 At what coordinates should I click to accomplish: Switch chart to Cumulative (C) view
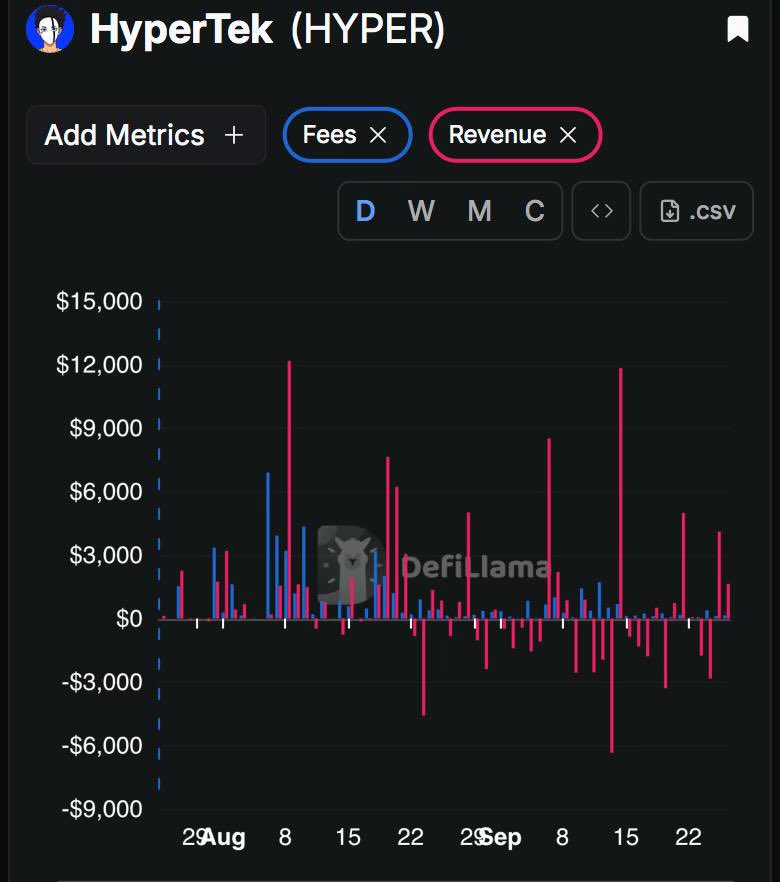point(534,212)
